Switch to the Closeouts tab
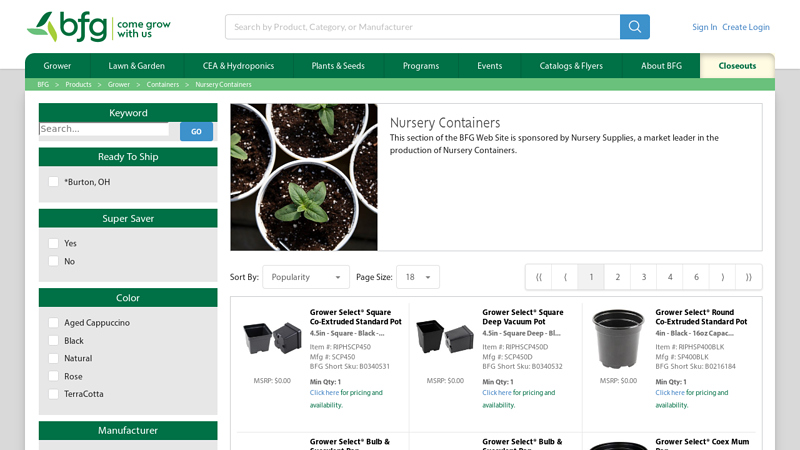Image resolution: width=800 pixels, height=450 pixels. [737, 66]
